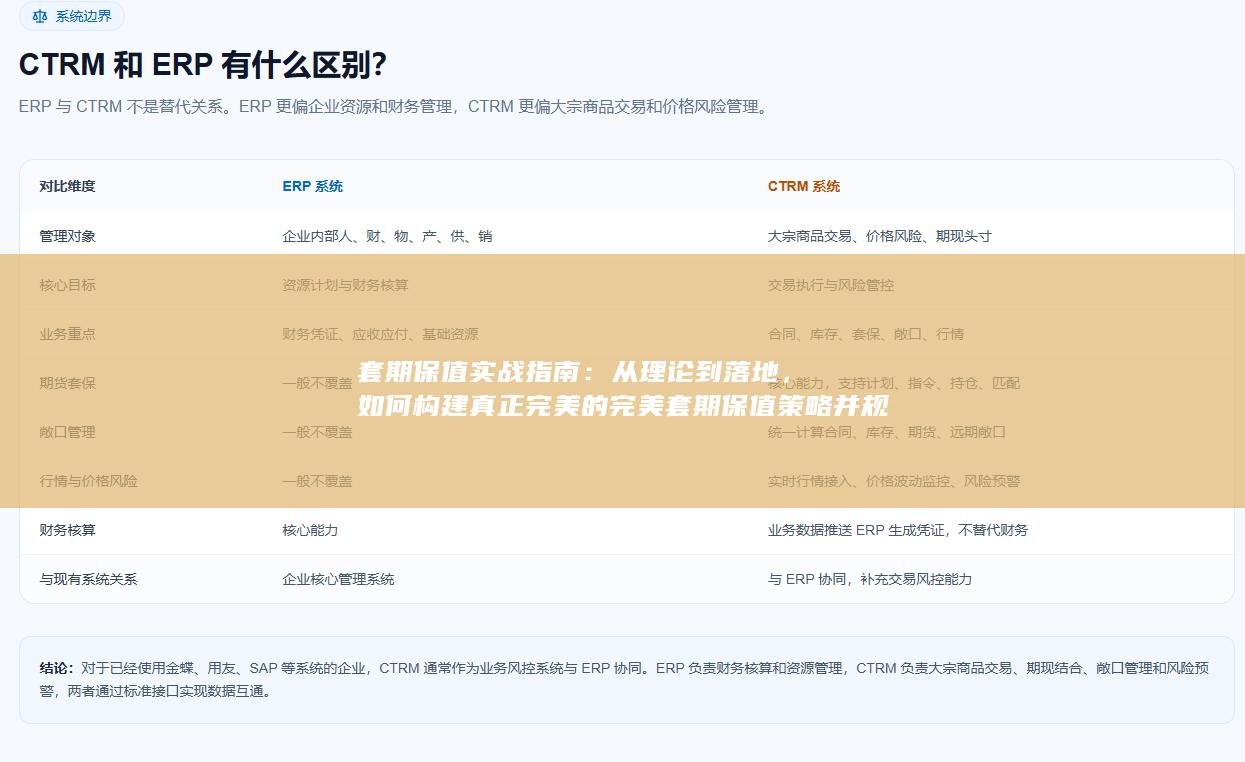Click the heading CTRM 和 ERP 有什么区别?
1245x762 pixels.
[x=203, y=66]
